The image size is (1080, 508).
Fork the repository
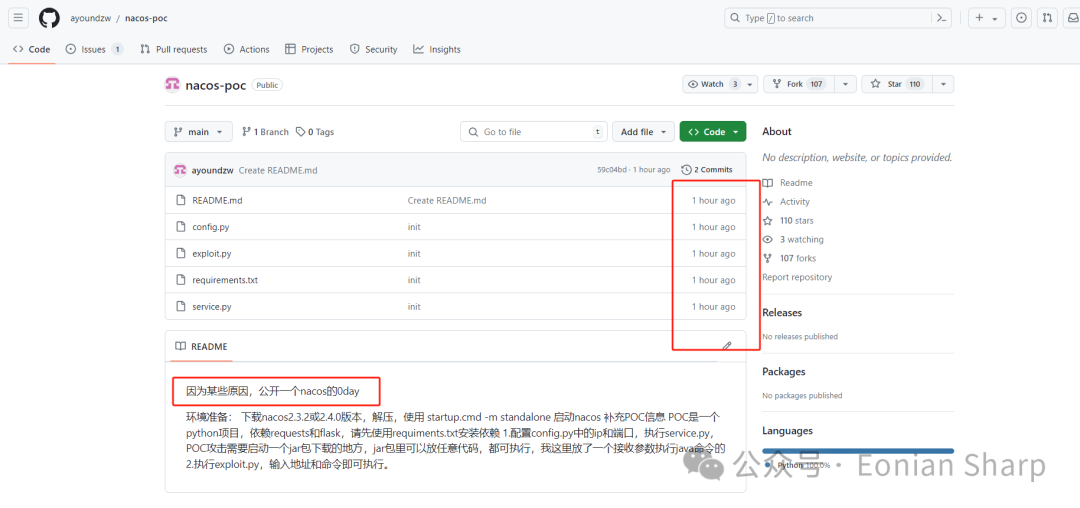pos(799,84)
